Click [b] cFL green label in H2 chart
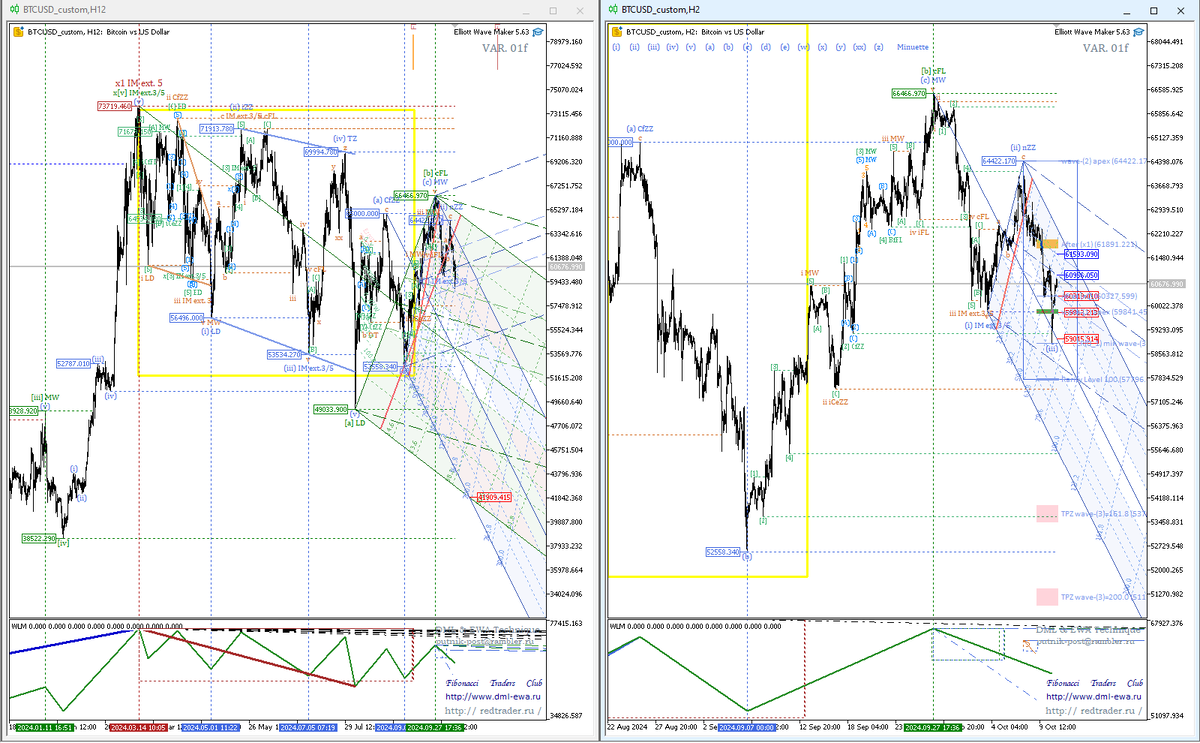 coord(935,71)
